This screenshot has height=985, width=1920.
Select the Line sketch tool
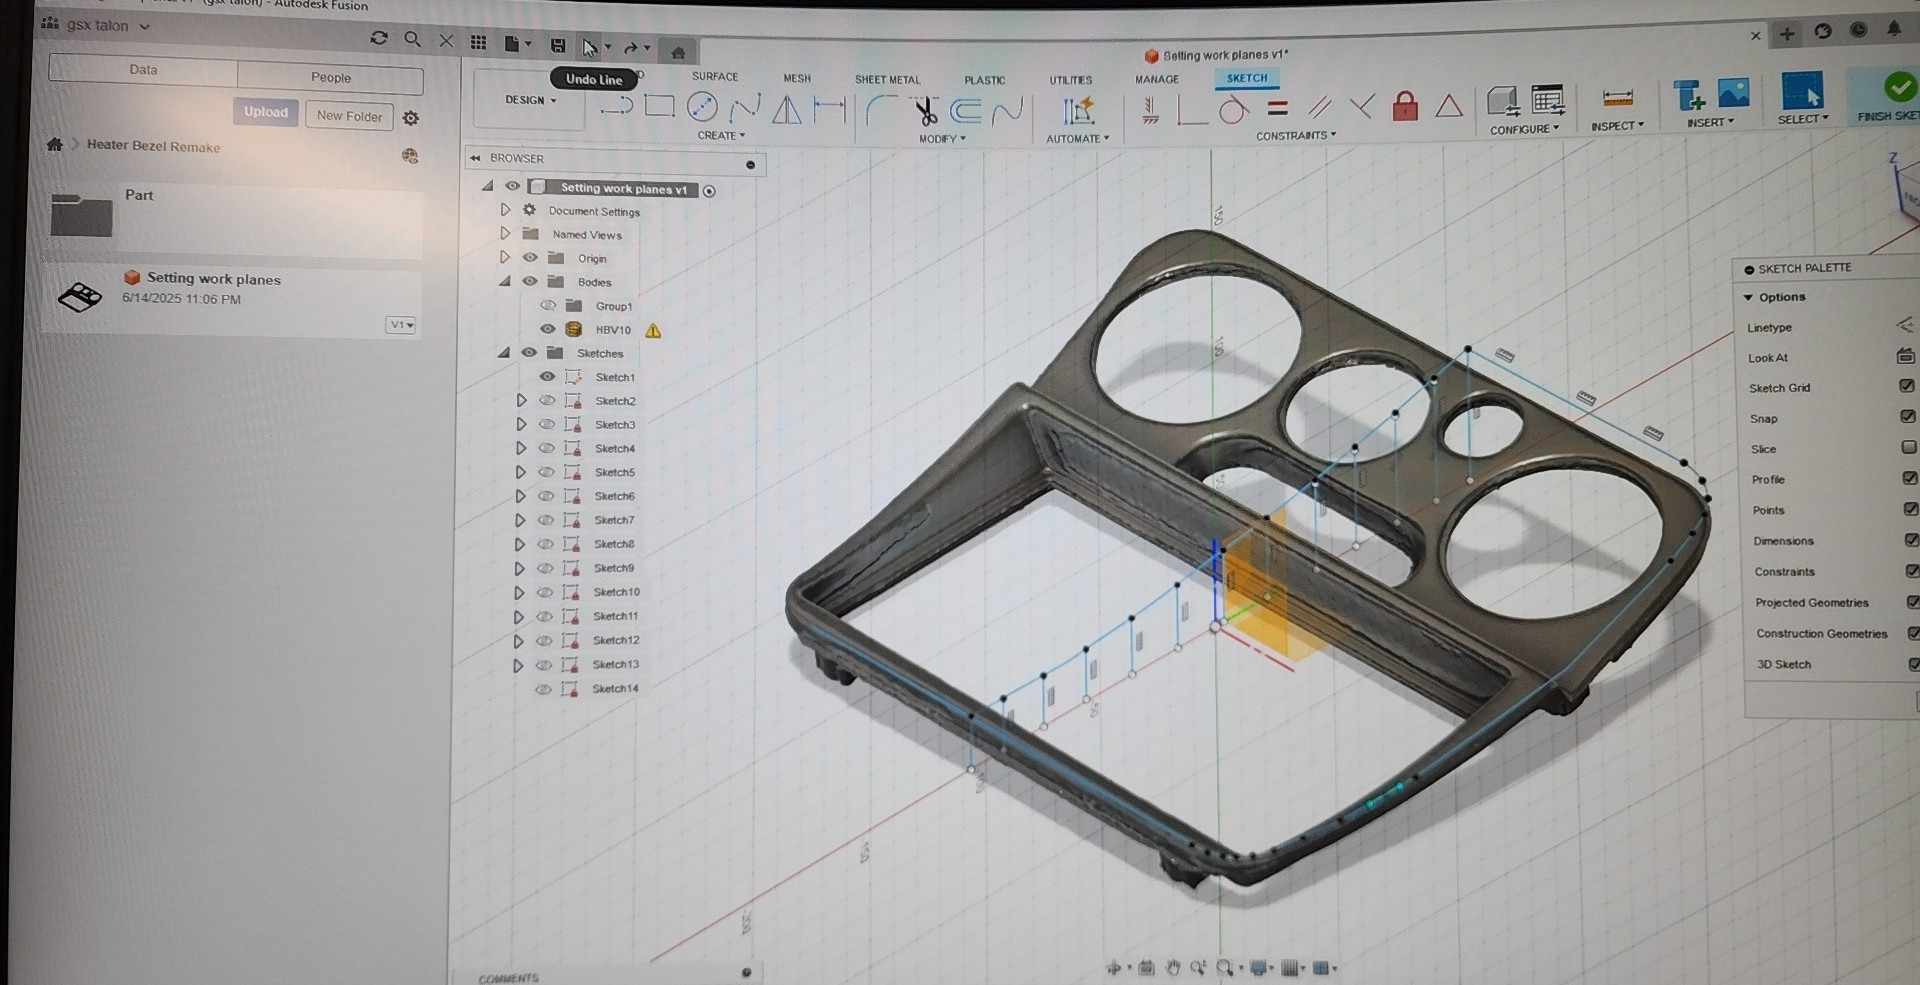click(x=617, y=106)
